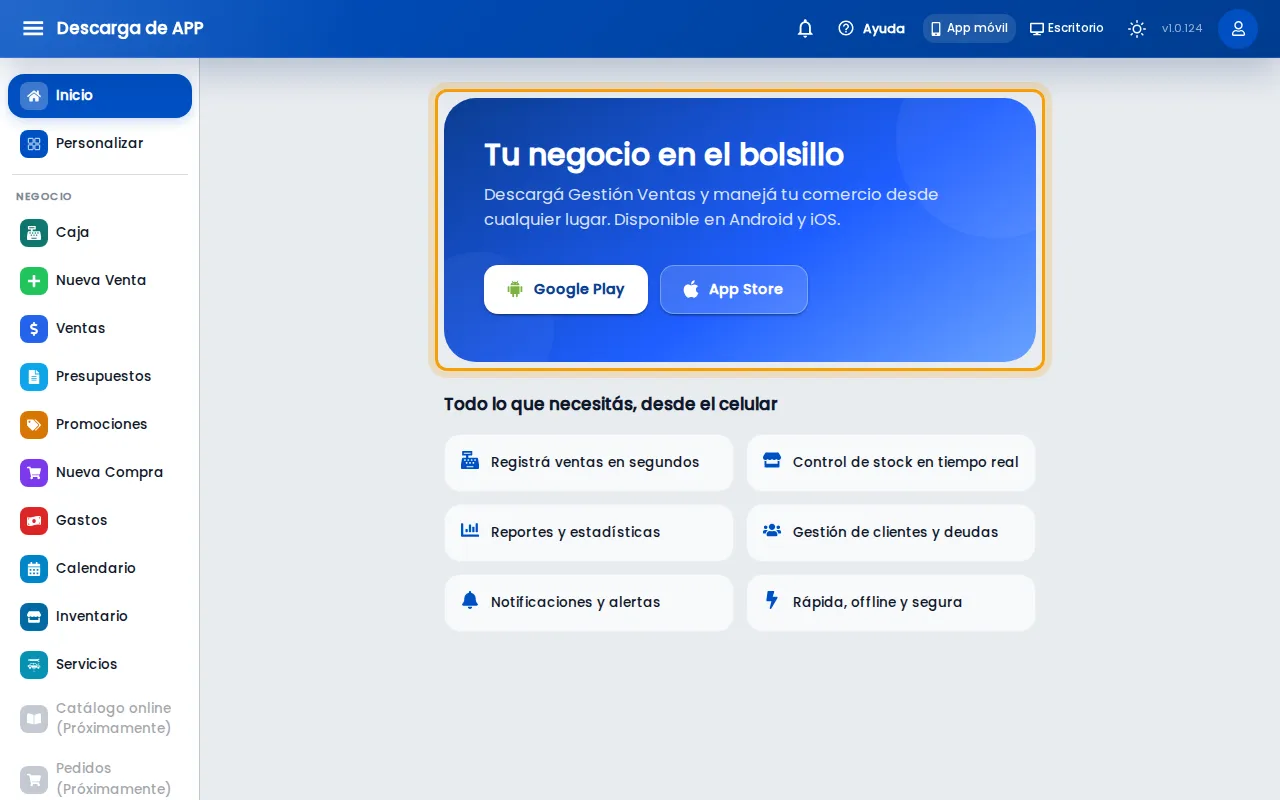Click the Nueva Venta plus icon
The image size is (1280, 800).
(34, 281)
